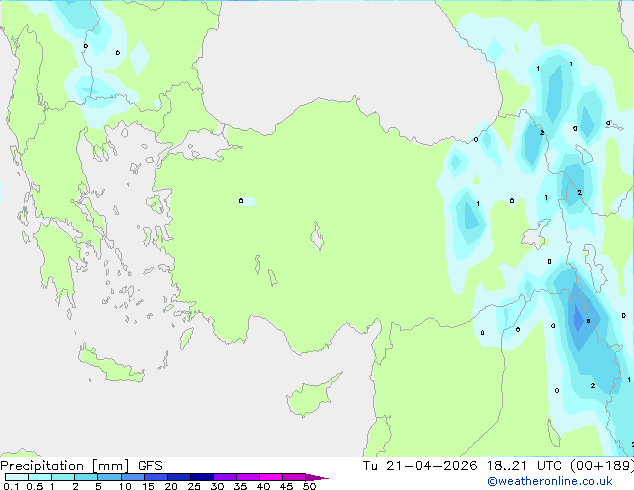Click the '(00+189)' forecast offset text
Image resolution: width=634 pixels, height=490 pixels.
tap(602, 466)
